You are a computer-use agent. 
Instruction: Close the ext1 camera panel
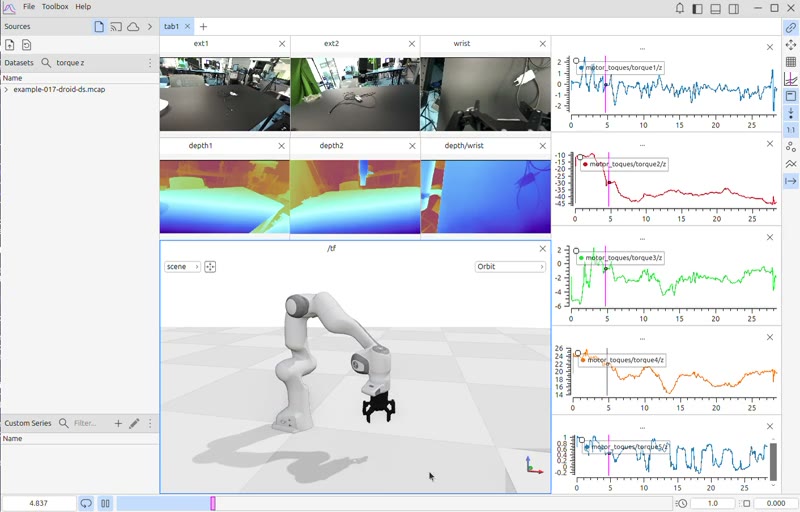282,44
